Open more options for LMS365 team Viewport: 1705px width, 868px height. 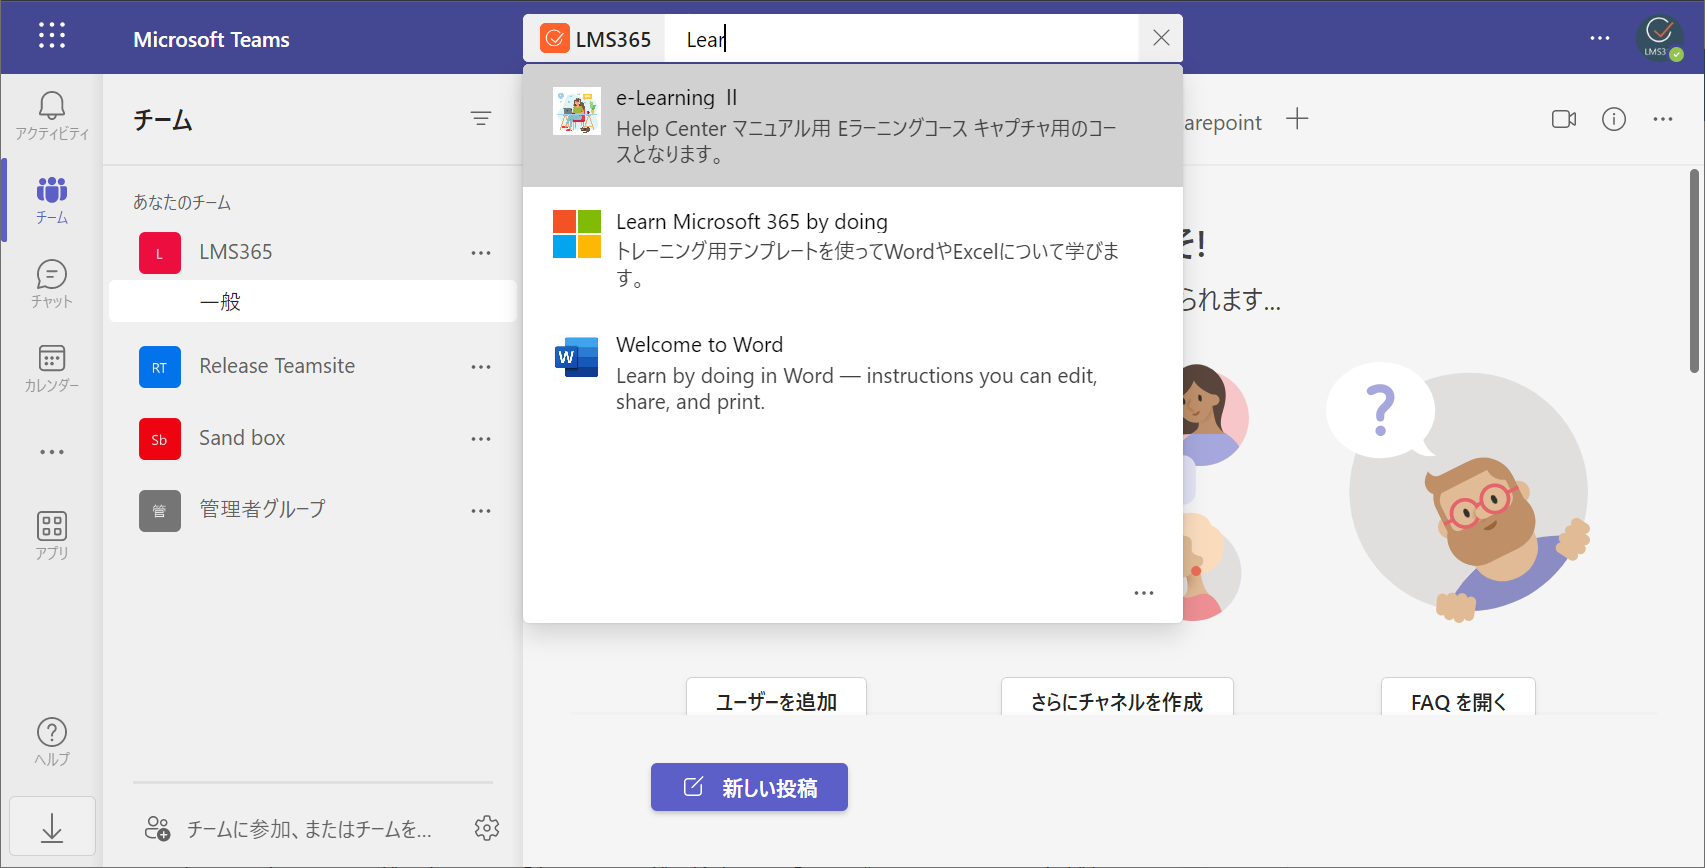coord(481,253)
